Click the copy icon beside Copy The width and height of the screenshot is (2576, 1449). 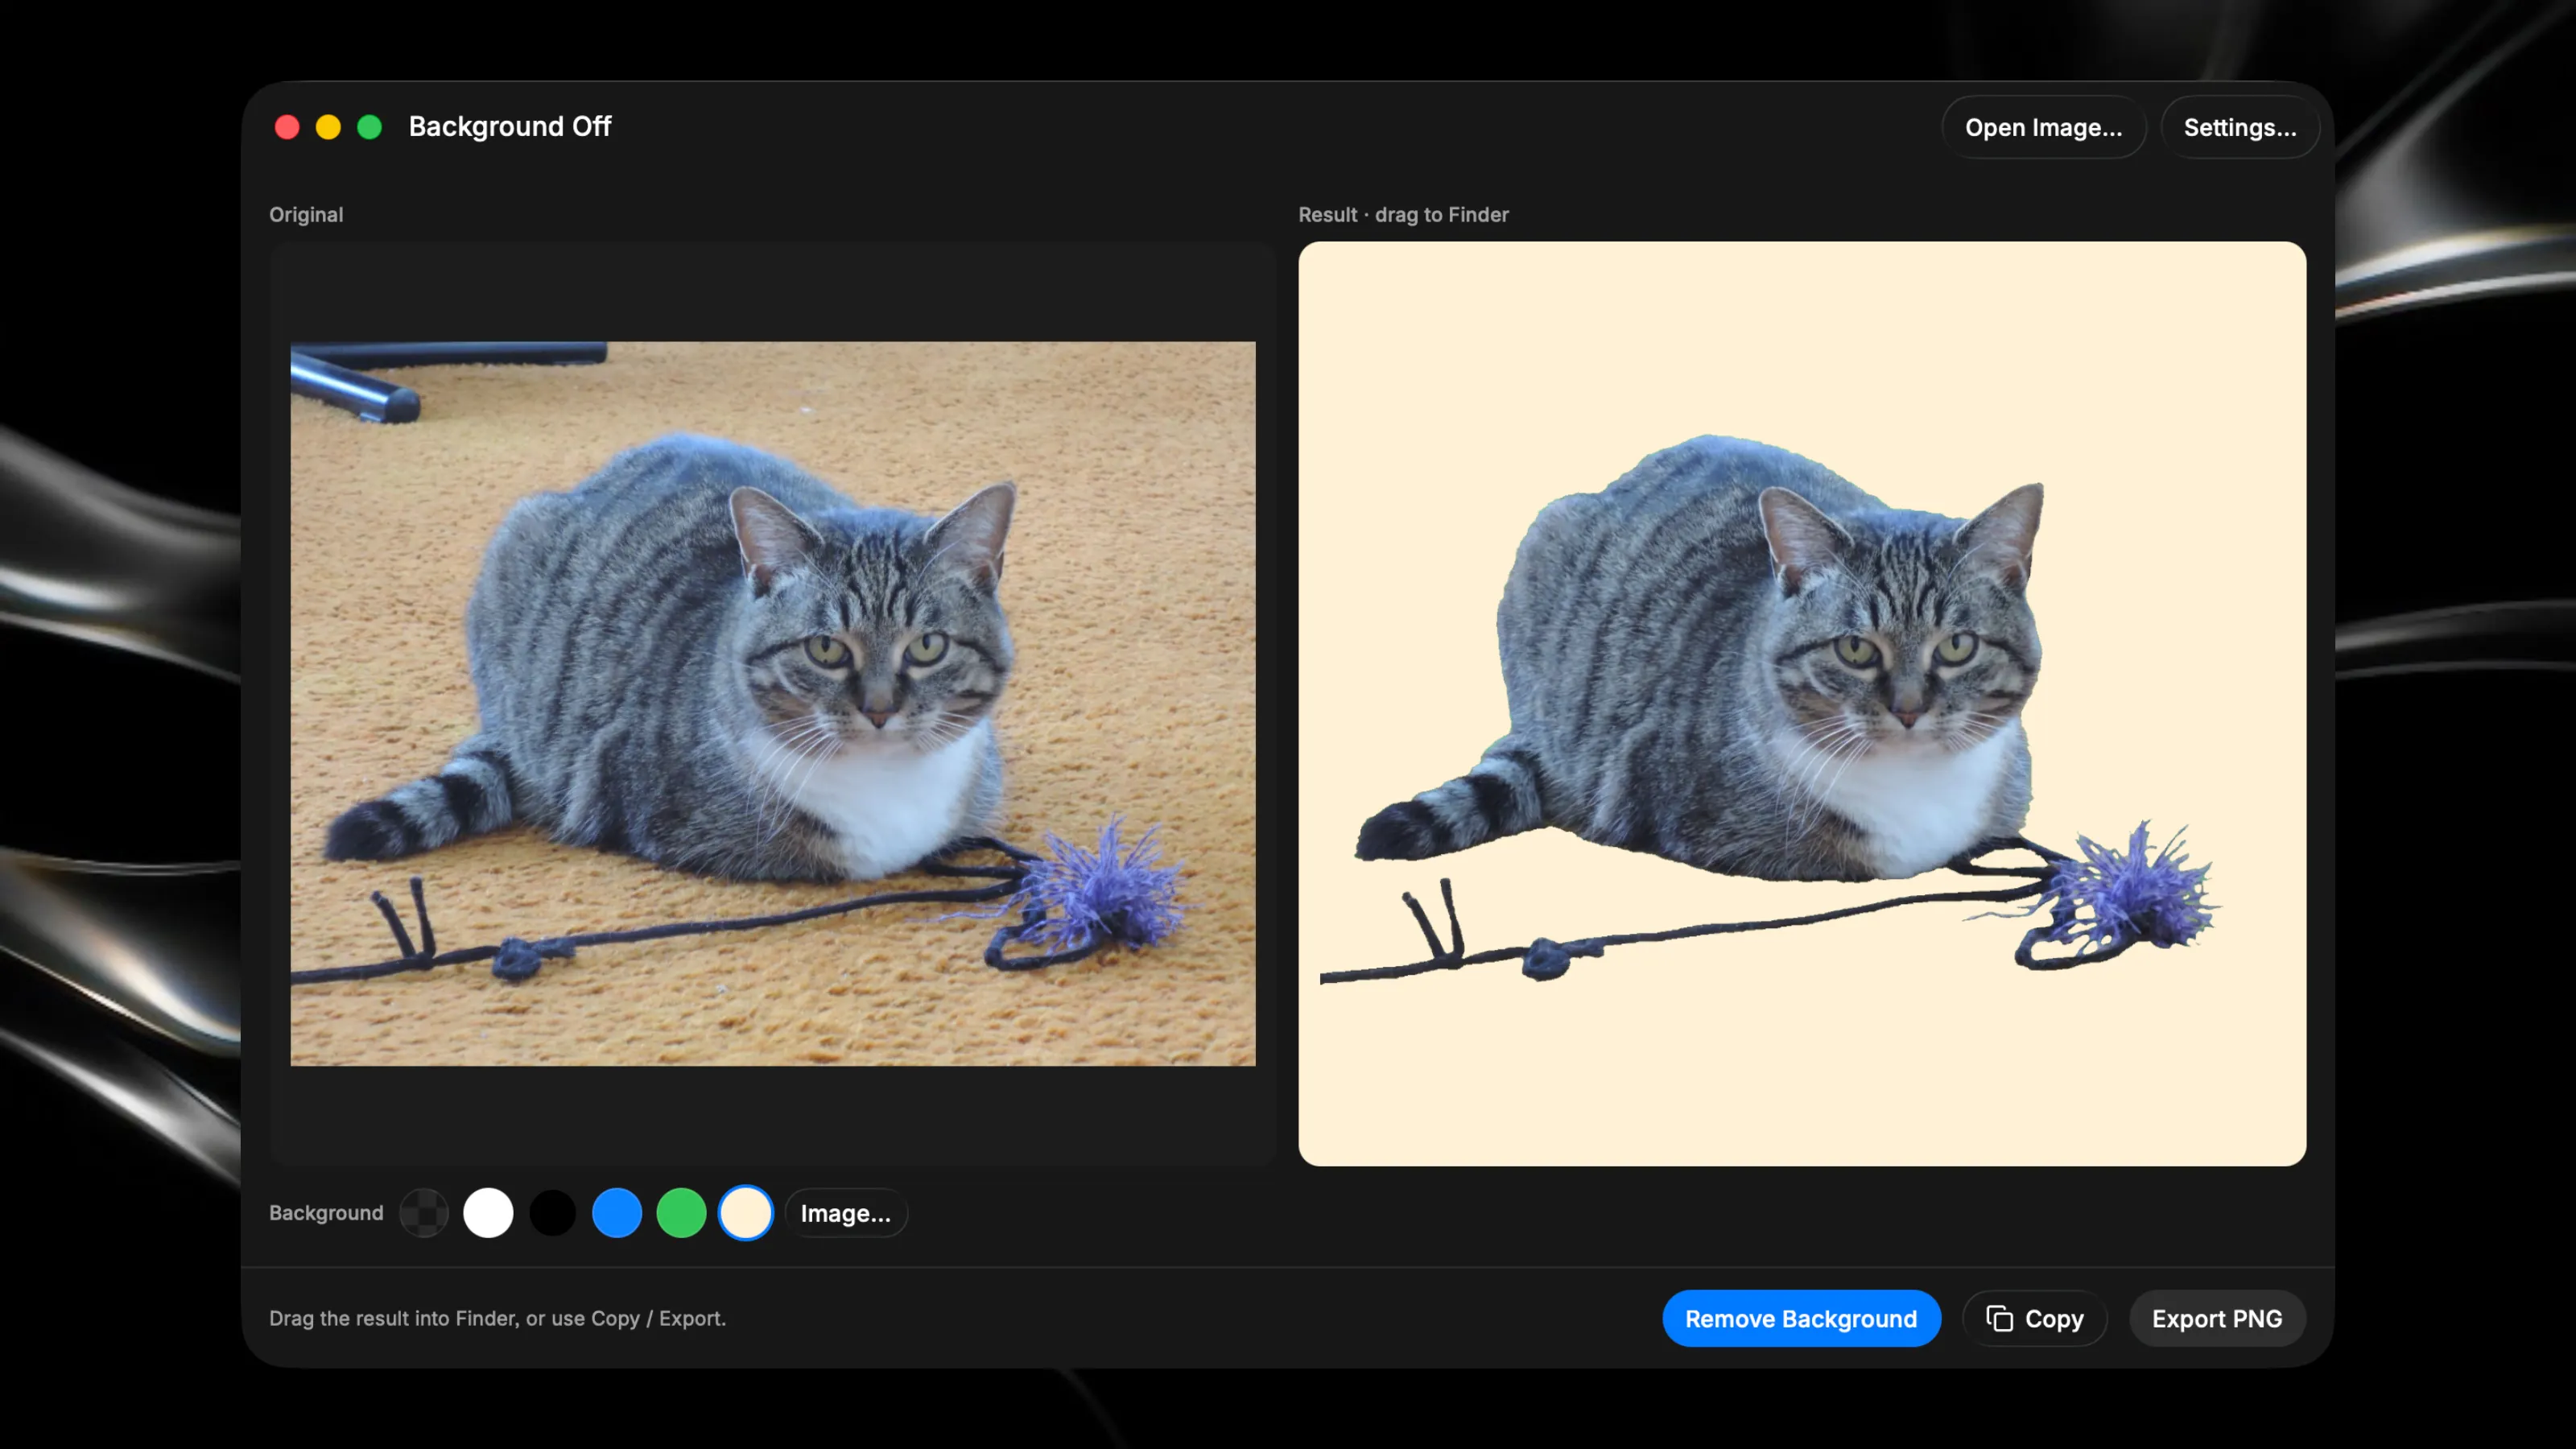pos(1999,1318)
